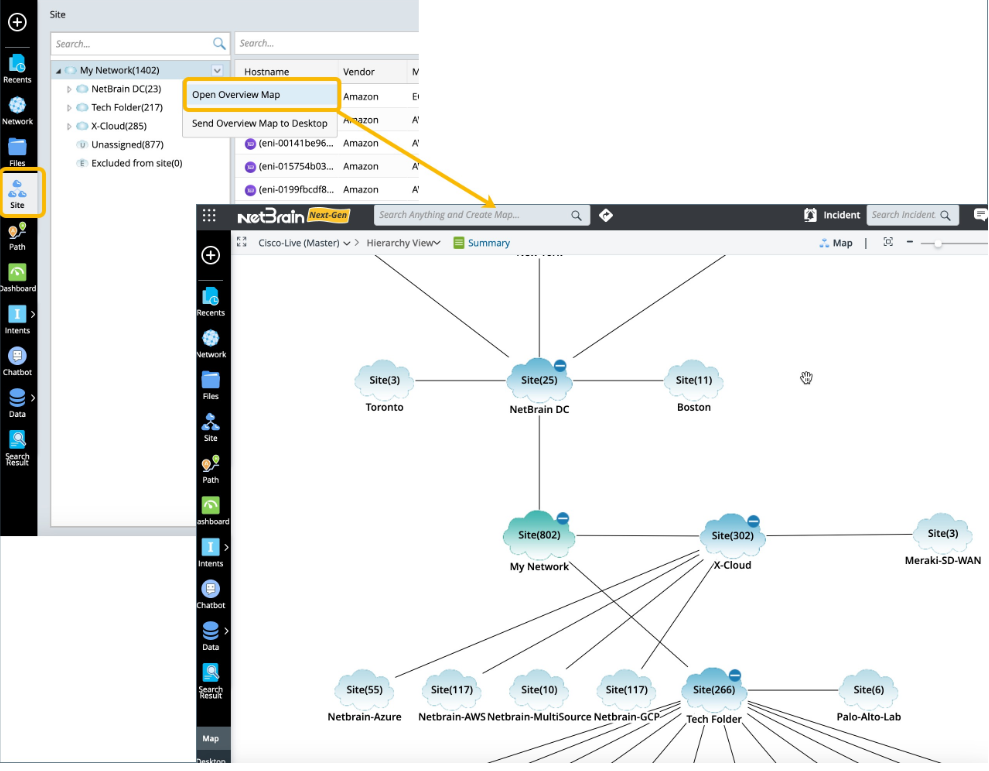Click the magnifier in the Search Anything box
The width and height of the screenshot is (989, 771).
tap(576, 215)
